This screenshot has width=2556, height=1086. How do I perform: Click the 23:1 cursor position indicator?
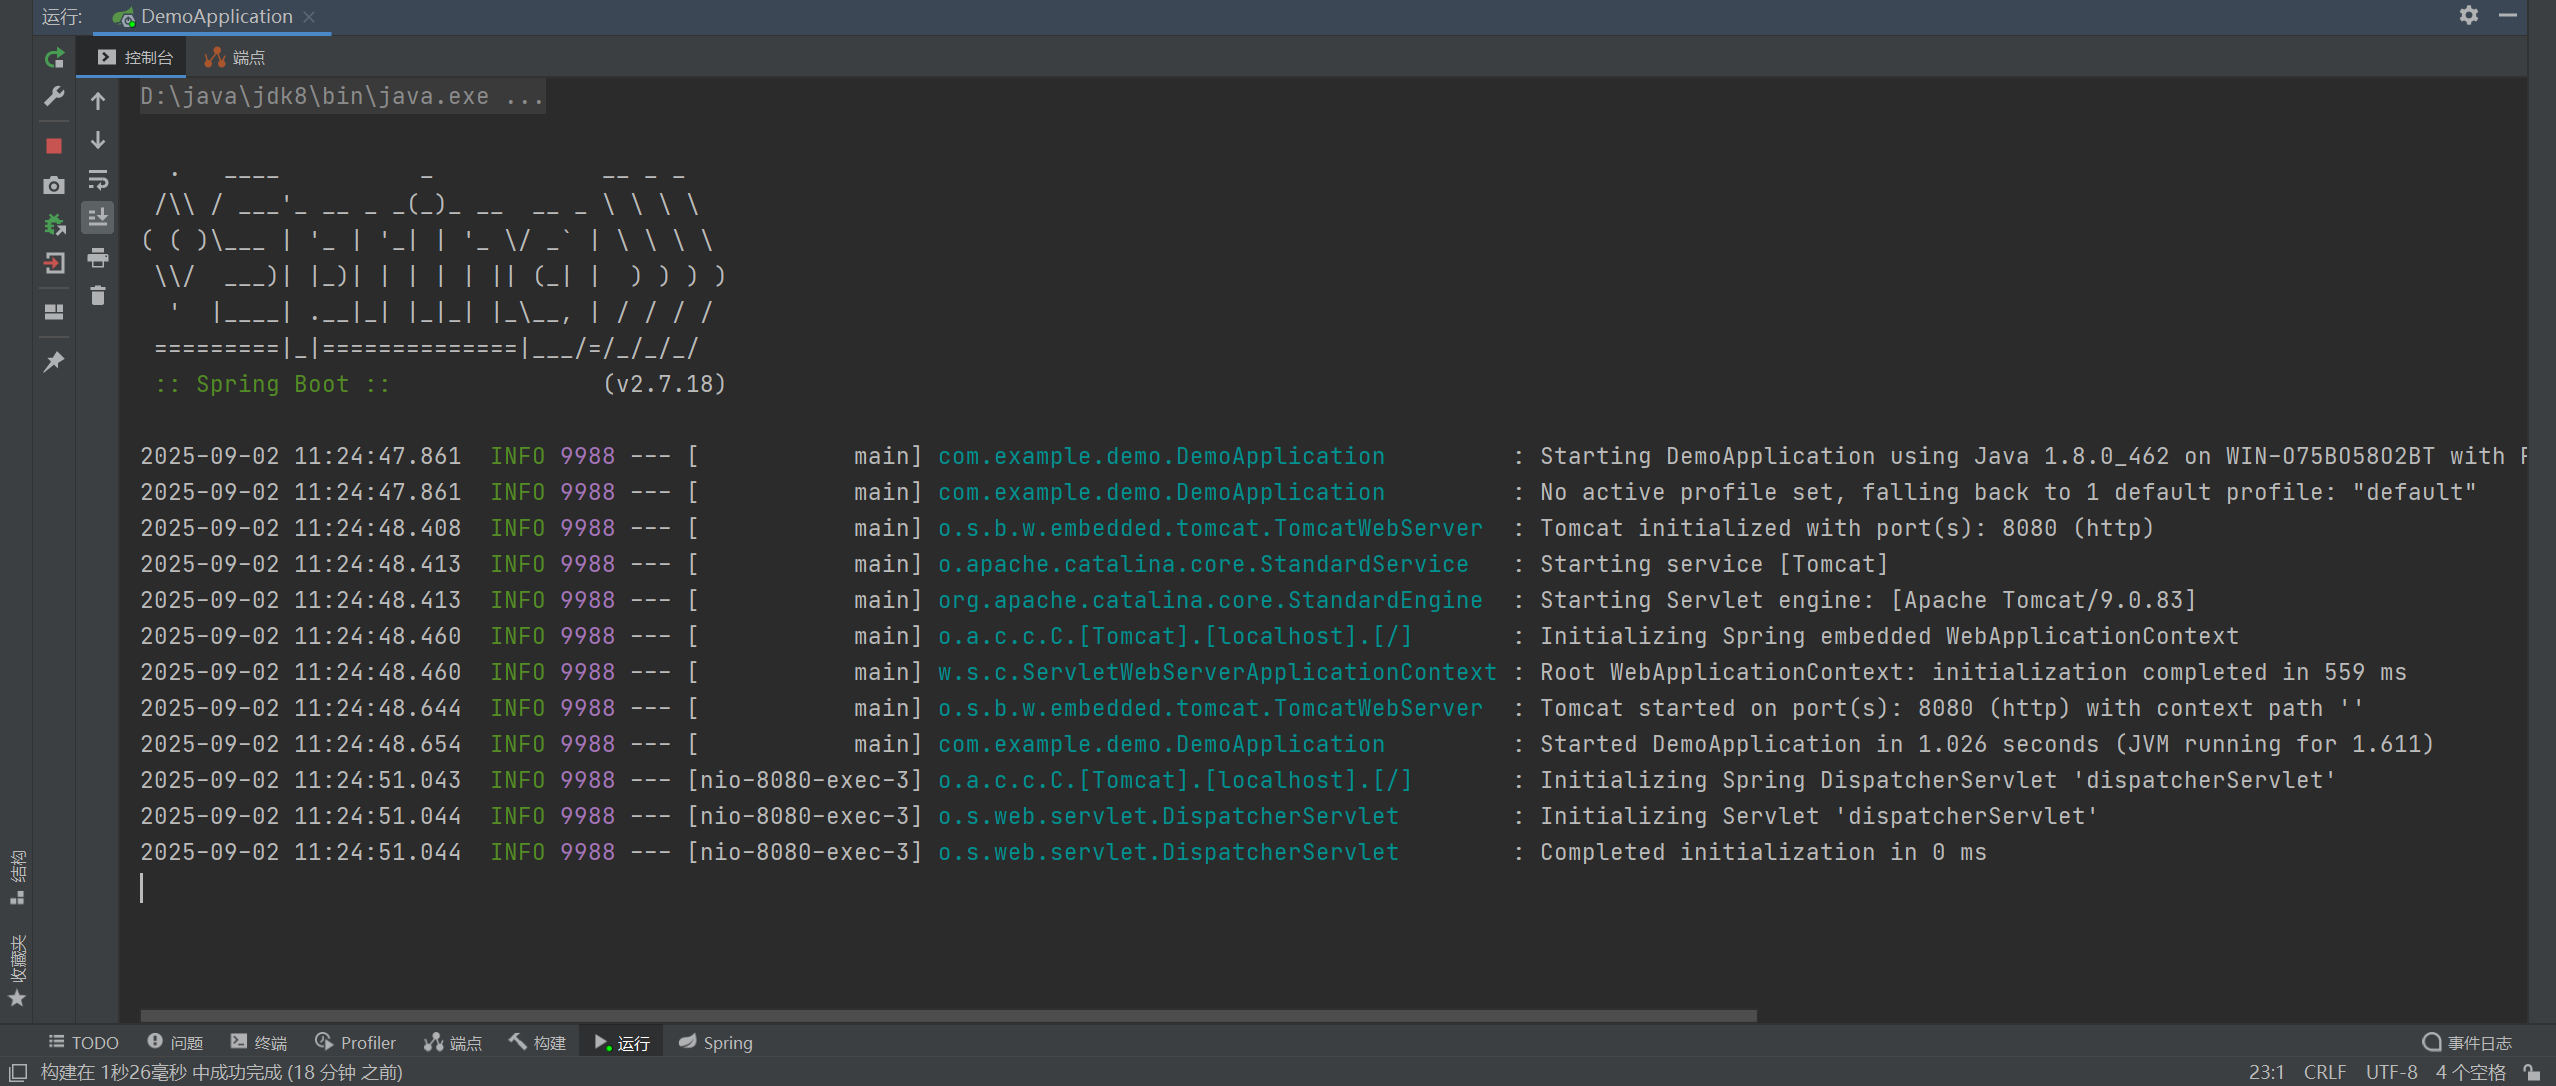[2266, 1072]
